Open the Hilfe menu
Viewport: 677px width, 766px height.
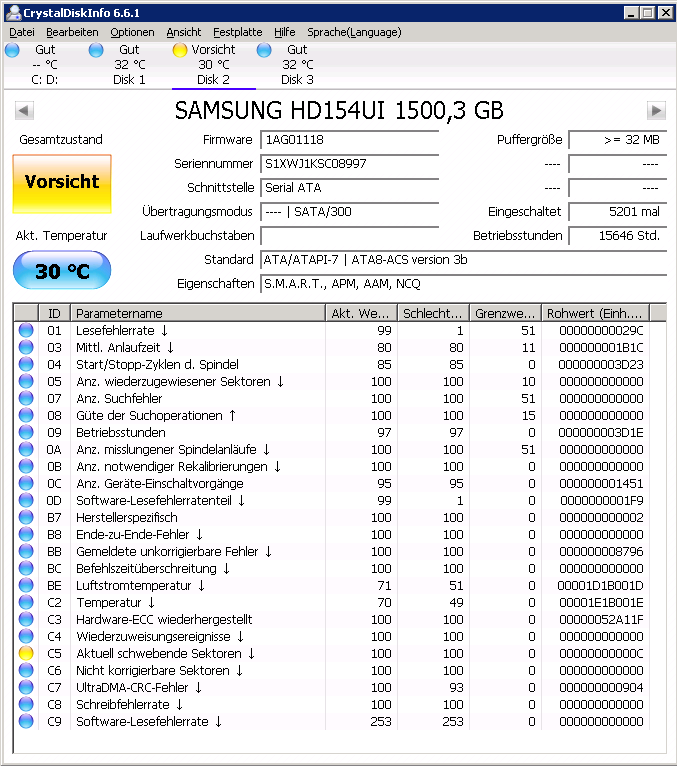285,32
